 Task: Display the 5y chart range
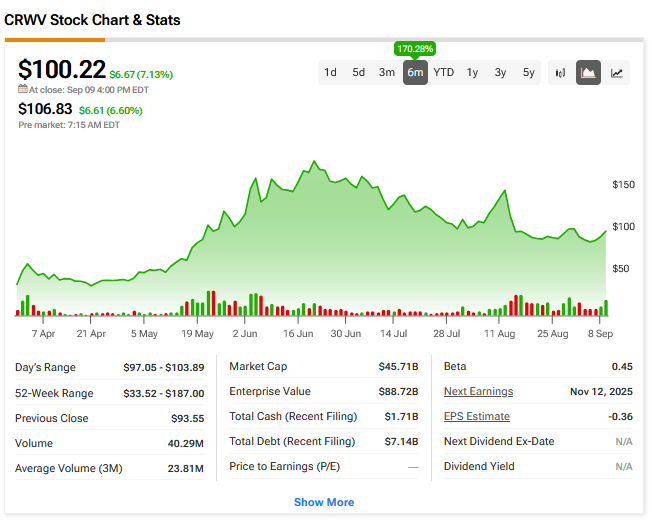click(x=528, y=72)
